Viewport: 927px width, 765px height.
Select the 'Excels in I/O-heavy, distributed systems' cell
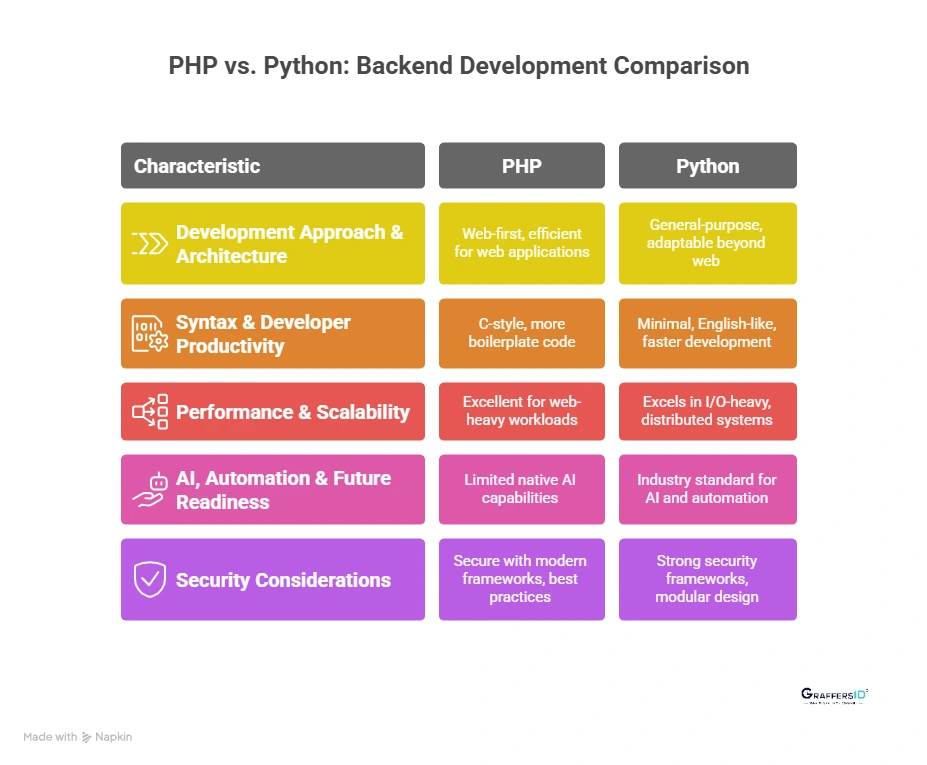707,411
